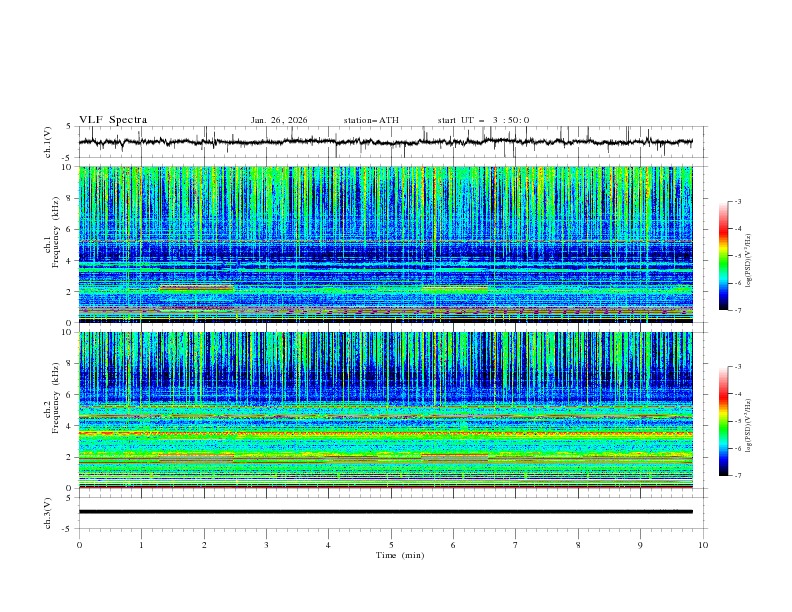Click the ch.3 flat voltage trace
792x612 pixels.
point(385,512)
